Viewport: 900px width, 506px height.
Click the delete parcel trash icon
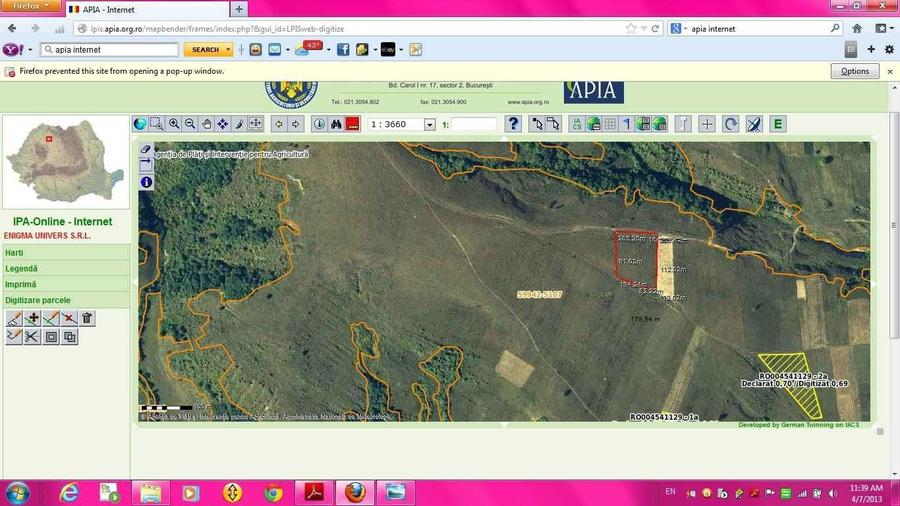pos(87,318)
